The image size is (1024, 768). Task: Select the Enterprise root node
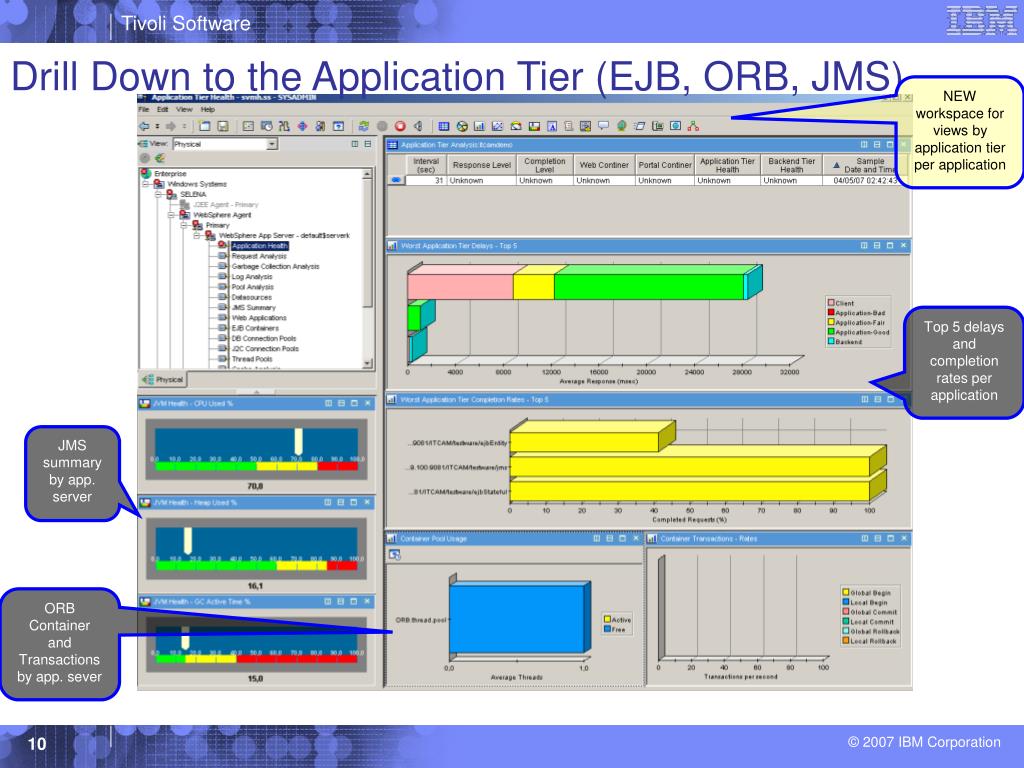[x=170, y=174]
